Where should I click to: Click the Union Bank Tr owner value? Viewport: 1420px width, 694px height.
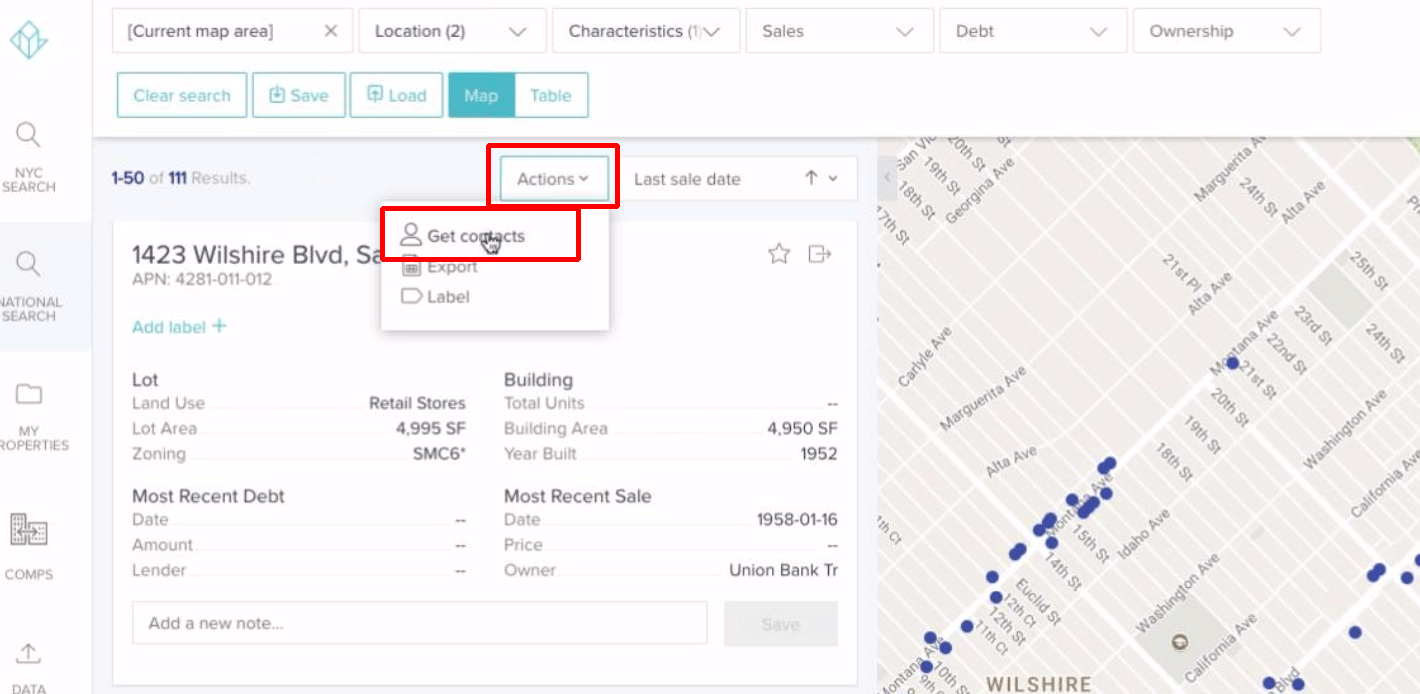pos(784,570)
